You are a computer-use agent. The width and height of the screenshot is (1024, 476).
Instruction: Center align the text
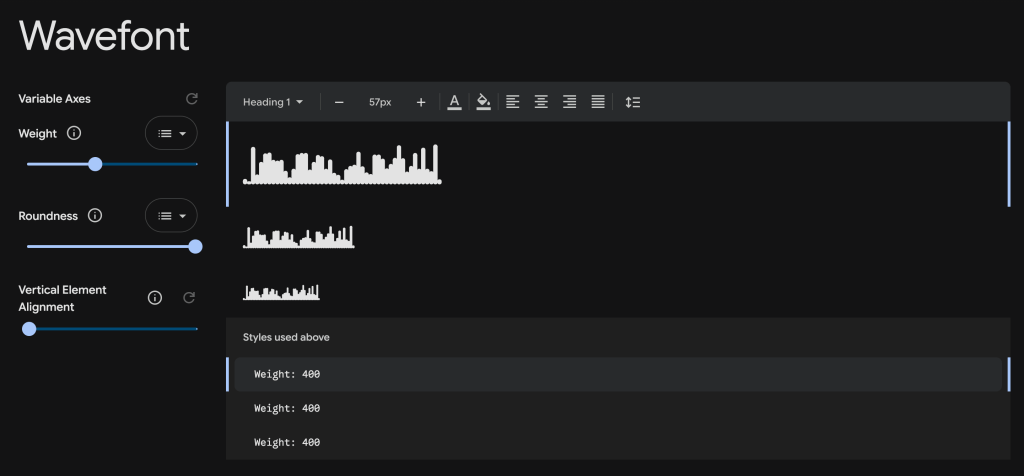[x=541, y=102]
